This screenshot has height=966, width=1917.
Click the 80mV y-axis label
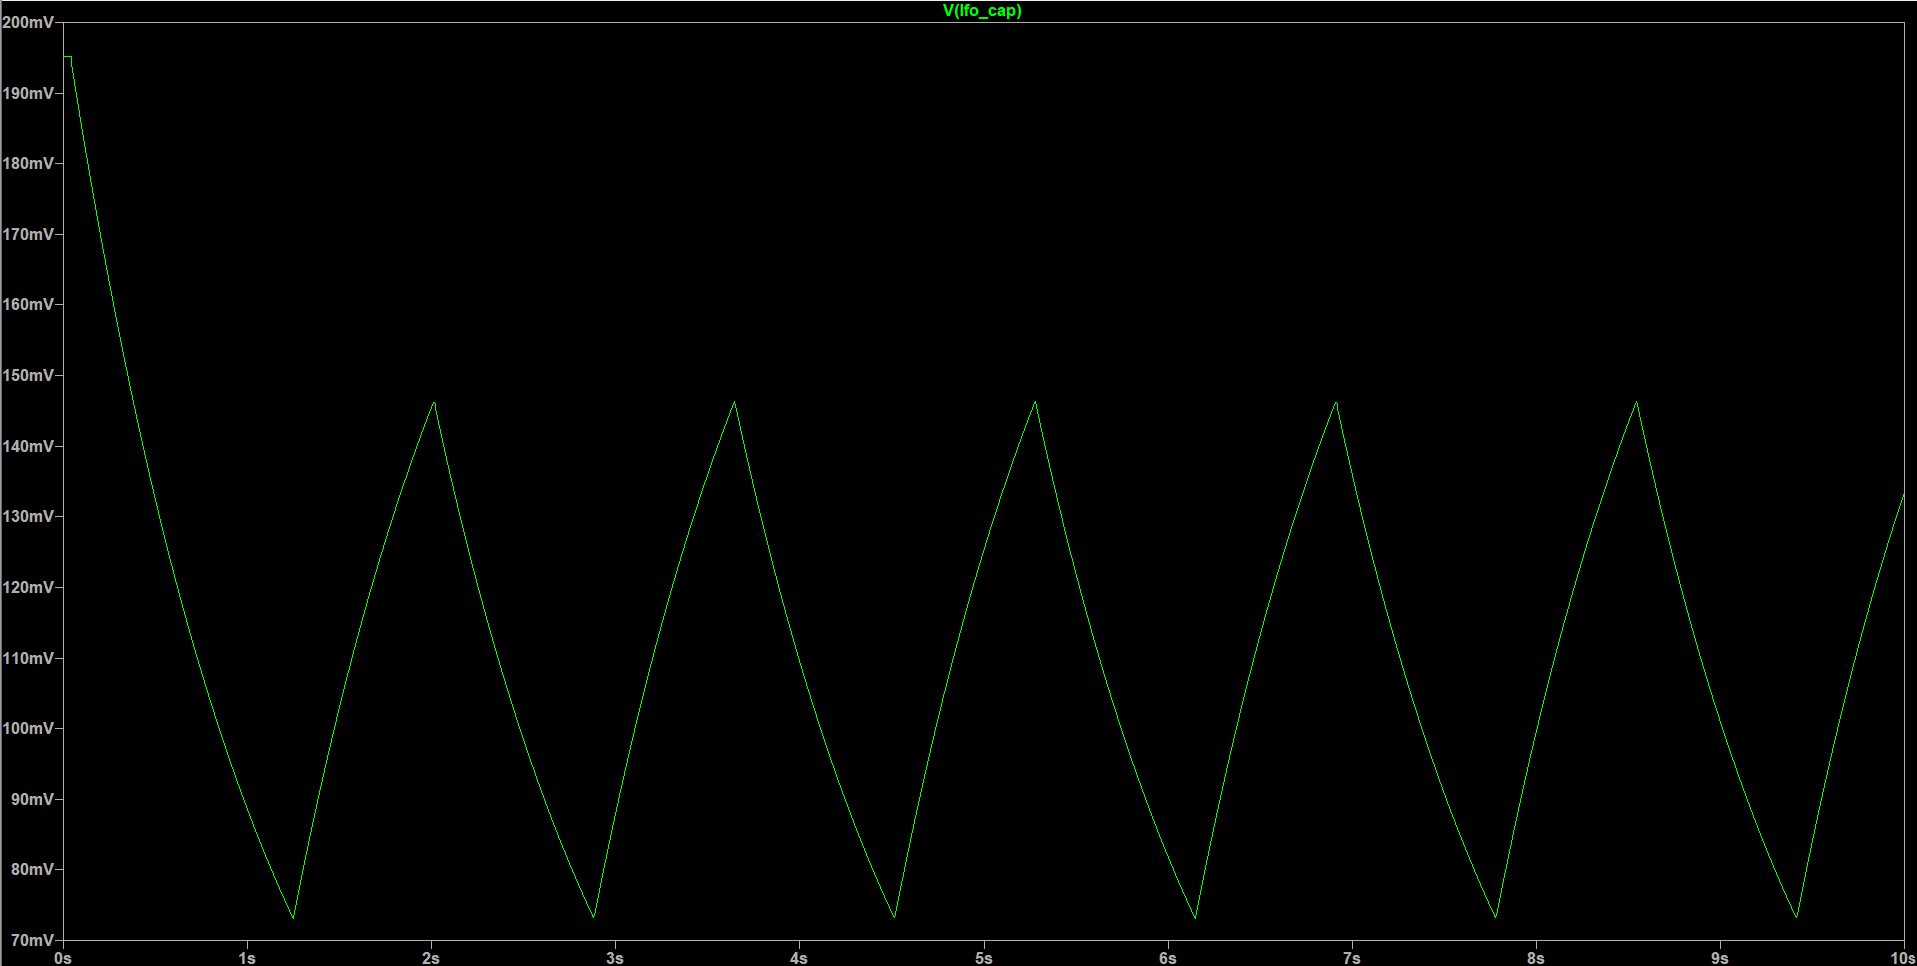[33, 869]
